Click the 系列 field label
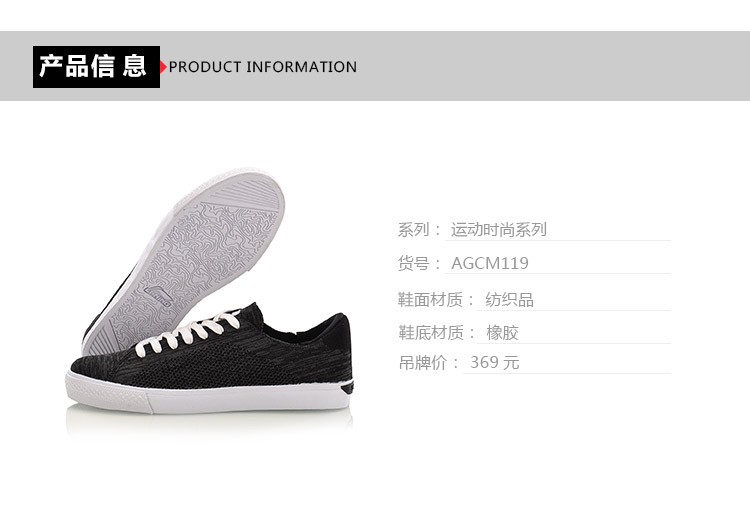 pyautogui.click(x=414, y=230)
